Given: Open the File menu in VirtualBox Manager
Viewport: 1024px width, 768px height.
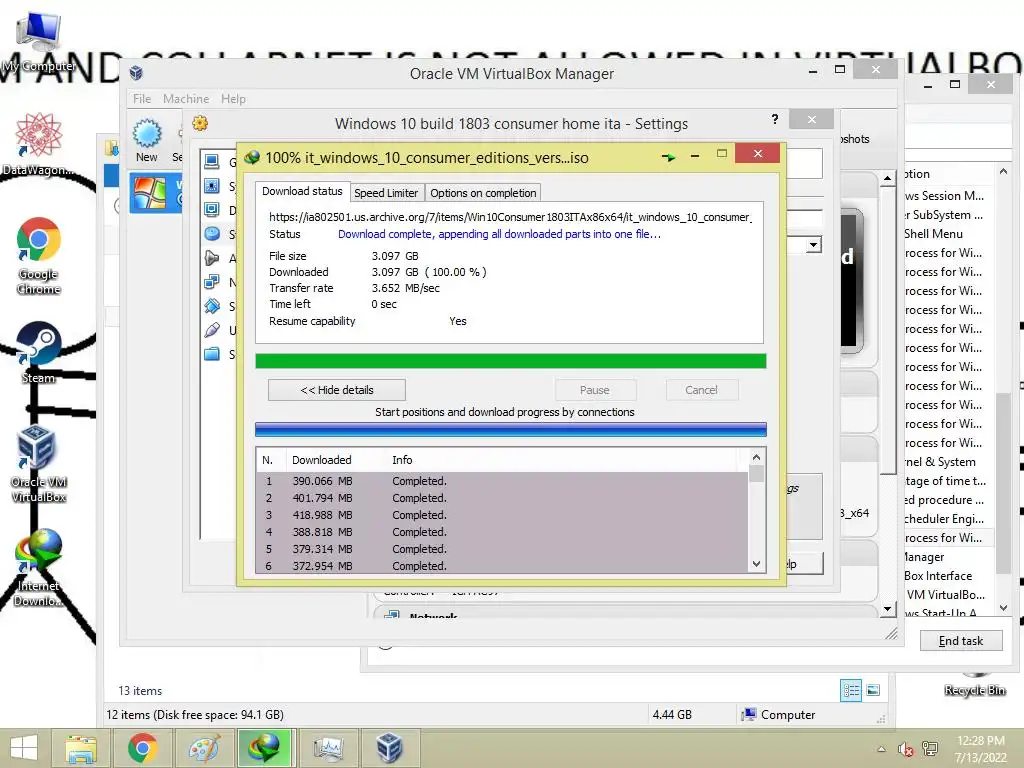Looking at the screenshot, I should [142, 99].
